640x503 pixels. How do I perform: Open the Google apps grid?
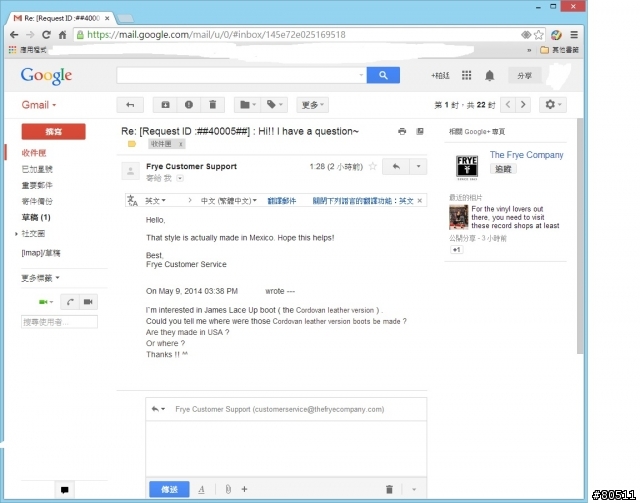pyautogui.click(x=467, y=75)
